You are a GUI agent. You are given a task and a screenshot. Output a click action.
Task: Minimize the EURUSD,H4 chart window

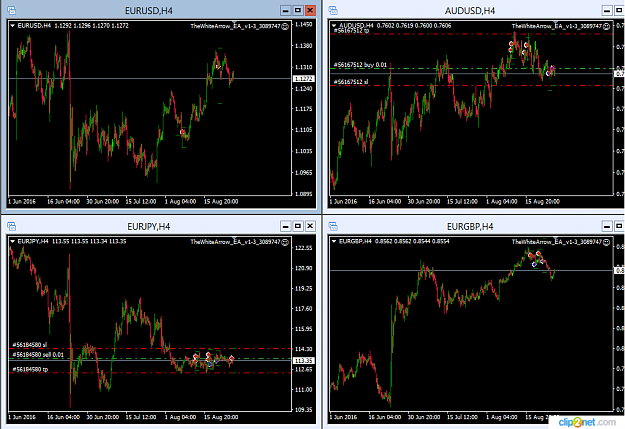[x=285, y=11]
